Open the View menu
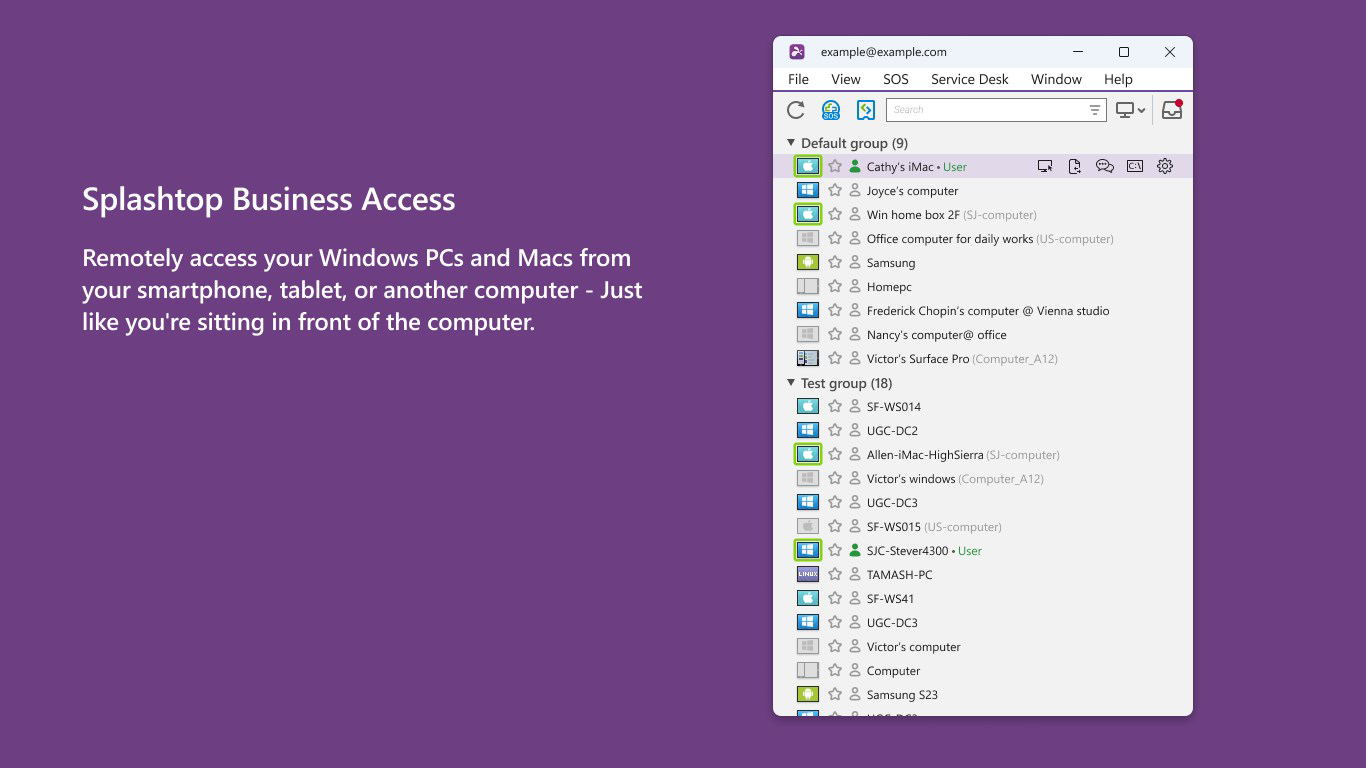Viewport: 1366px width, 768px height. [x=845, y=79]
